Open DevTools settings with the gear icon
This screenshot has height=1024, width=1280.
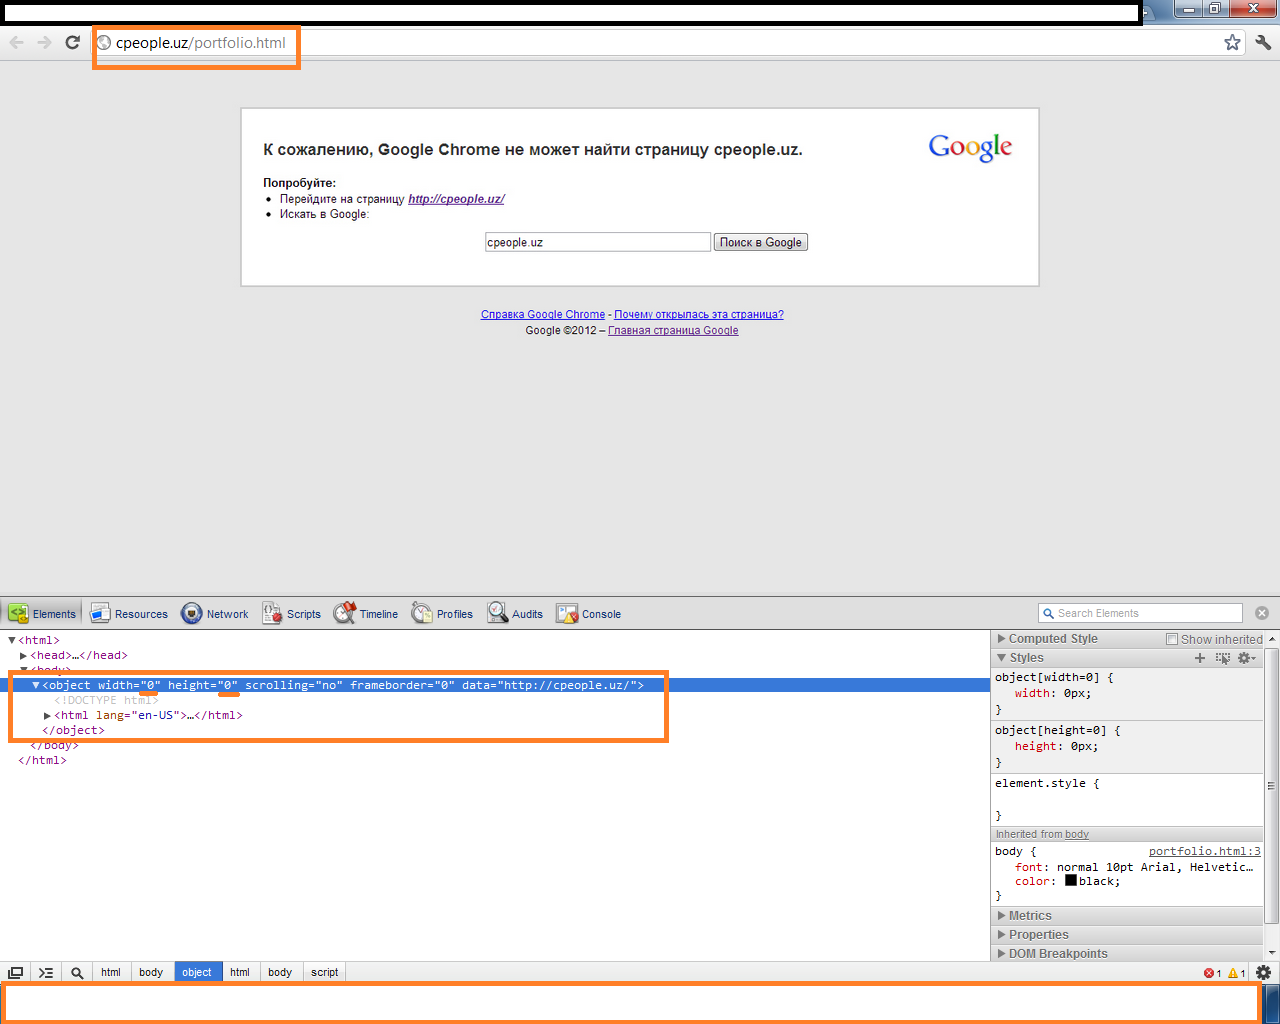point(1264,972)
